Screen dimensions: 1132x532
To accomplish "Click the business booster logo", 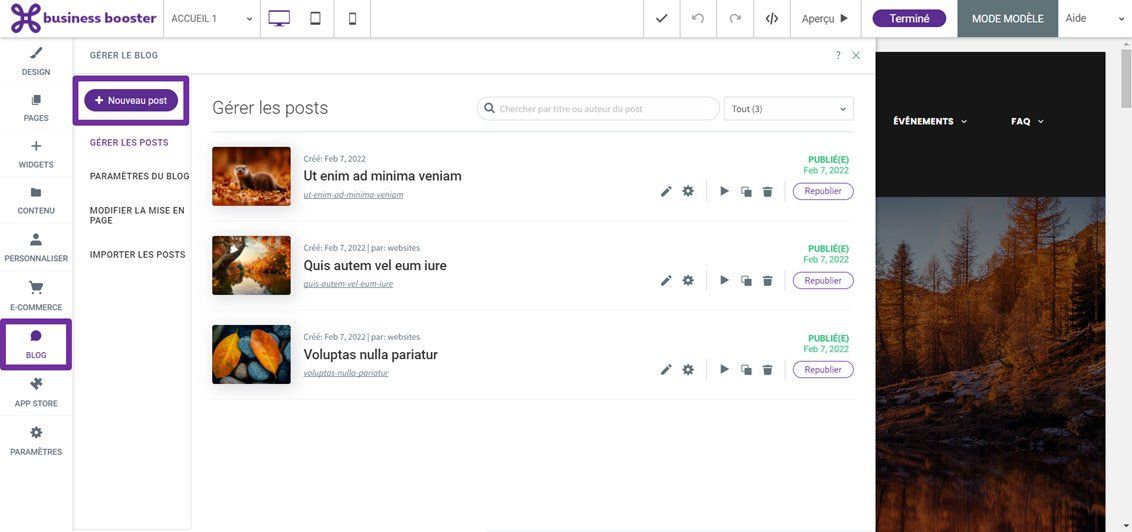I will point(83,19).
